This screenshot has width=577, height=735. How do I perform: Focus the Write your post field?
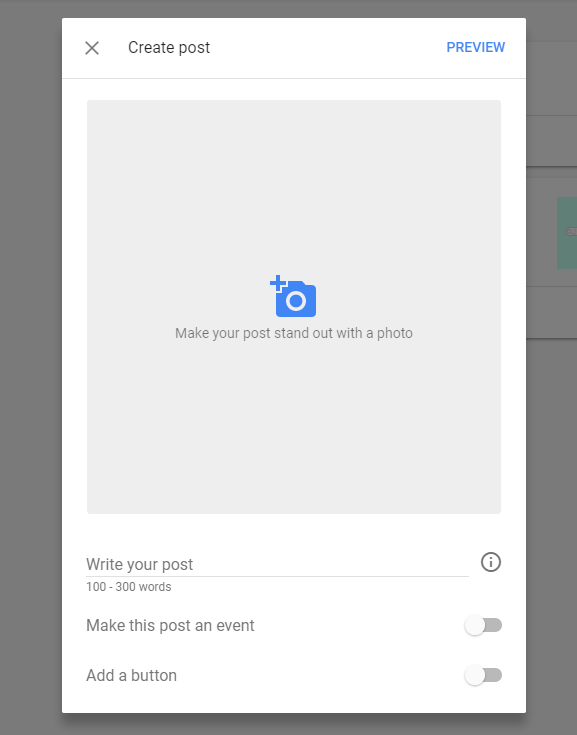tap(277, 564)
